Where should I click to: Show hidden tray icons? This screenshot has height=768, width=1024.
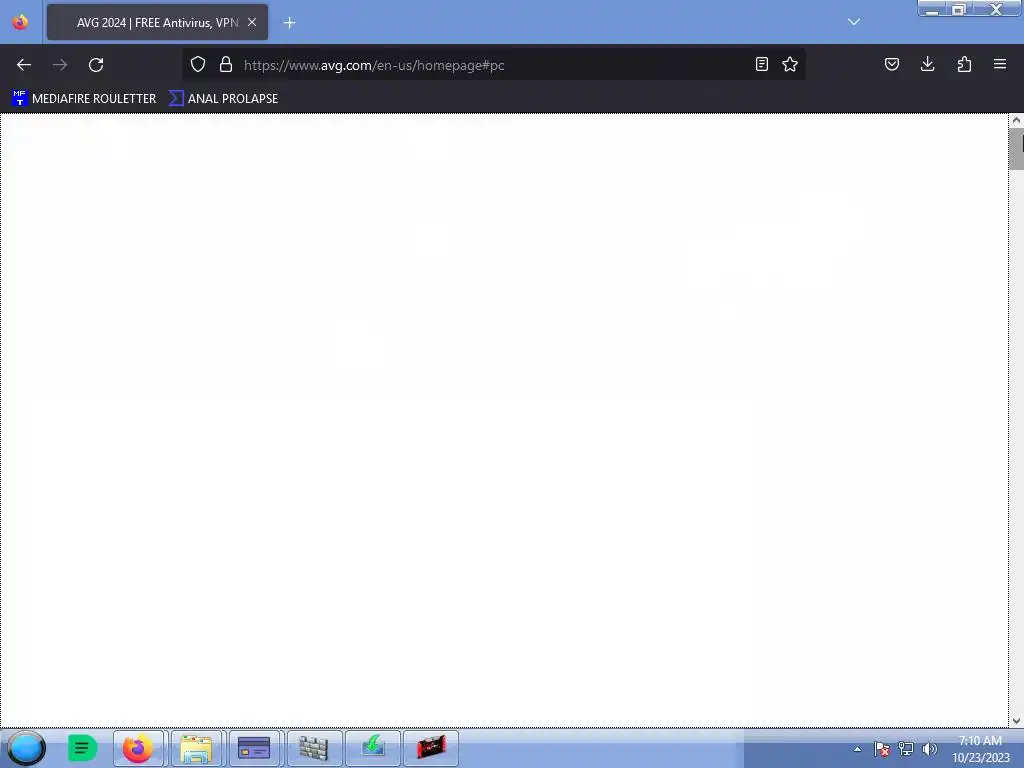point(857,749)
